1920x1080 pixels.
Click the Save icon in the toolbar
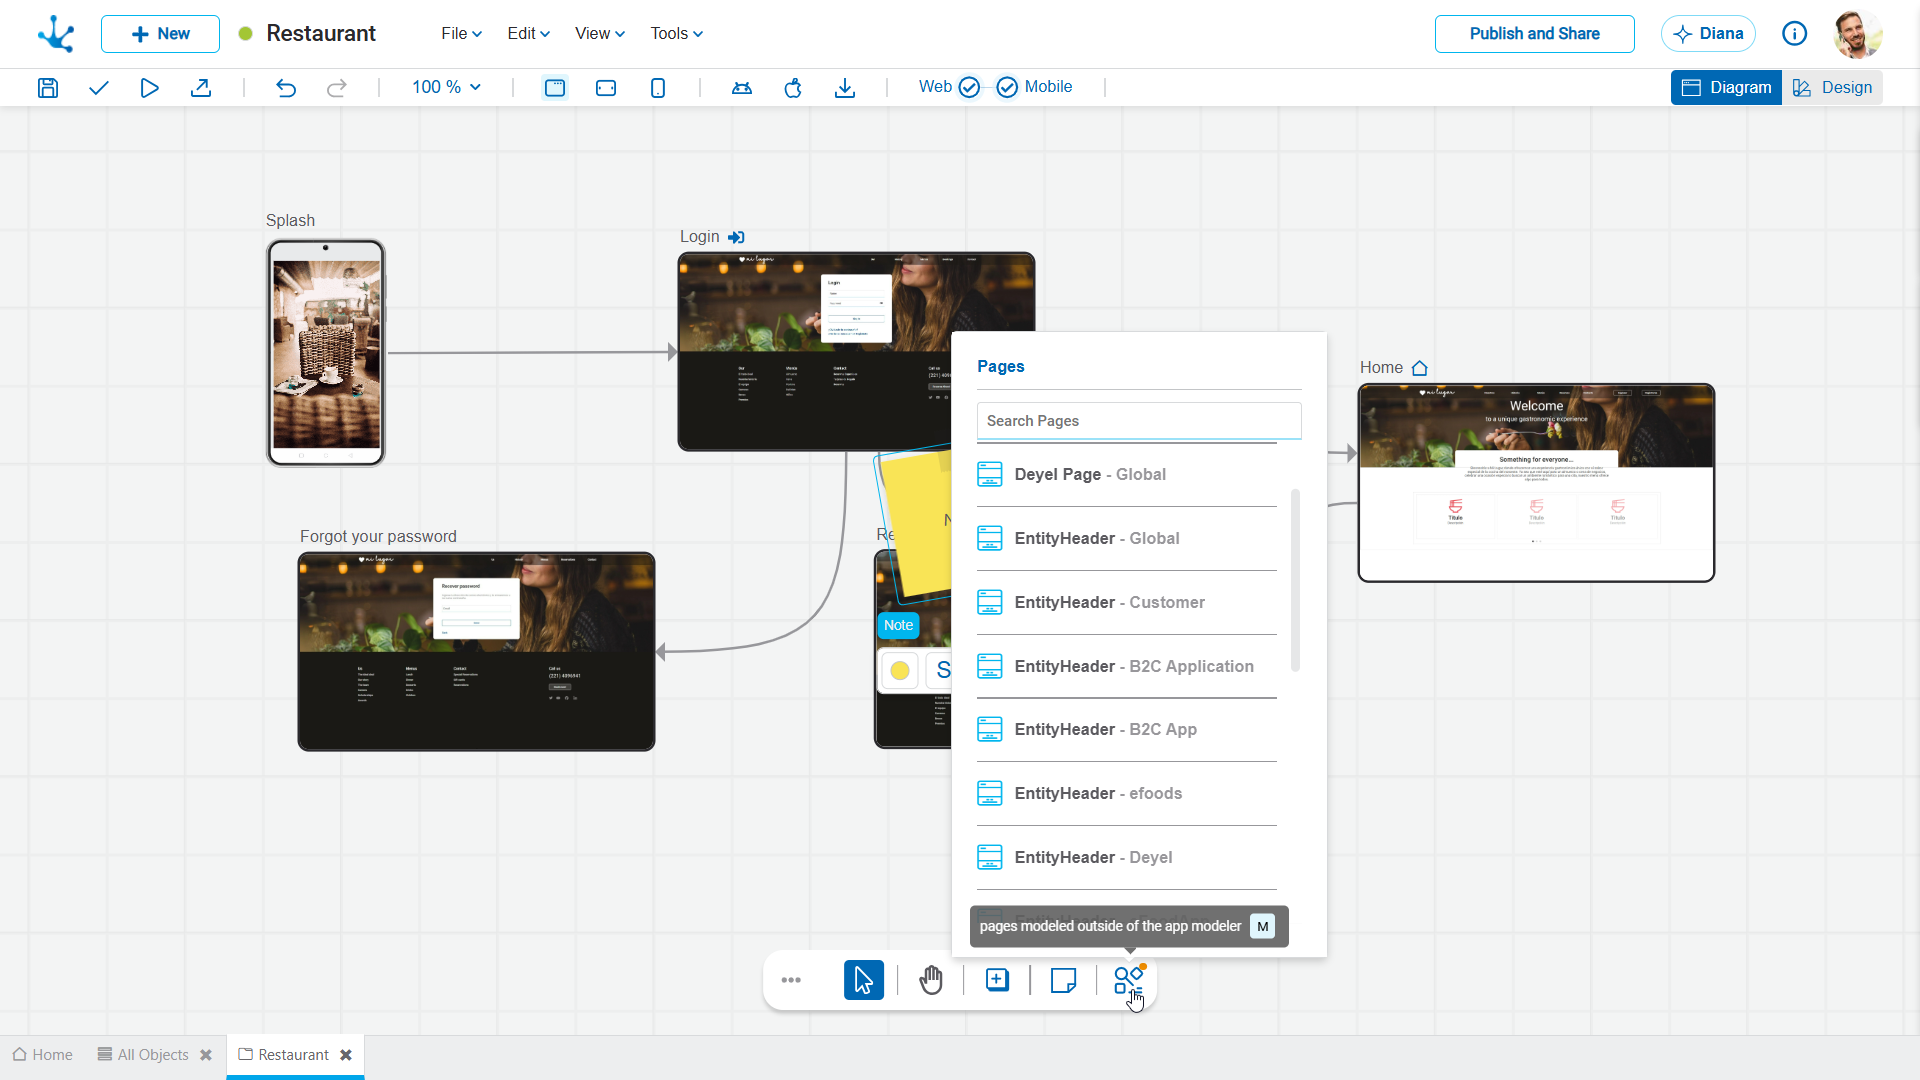48,88
